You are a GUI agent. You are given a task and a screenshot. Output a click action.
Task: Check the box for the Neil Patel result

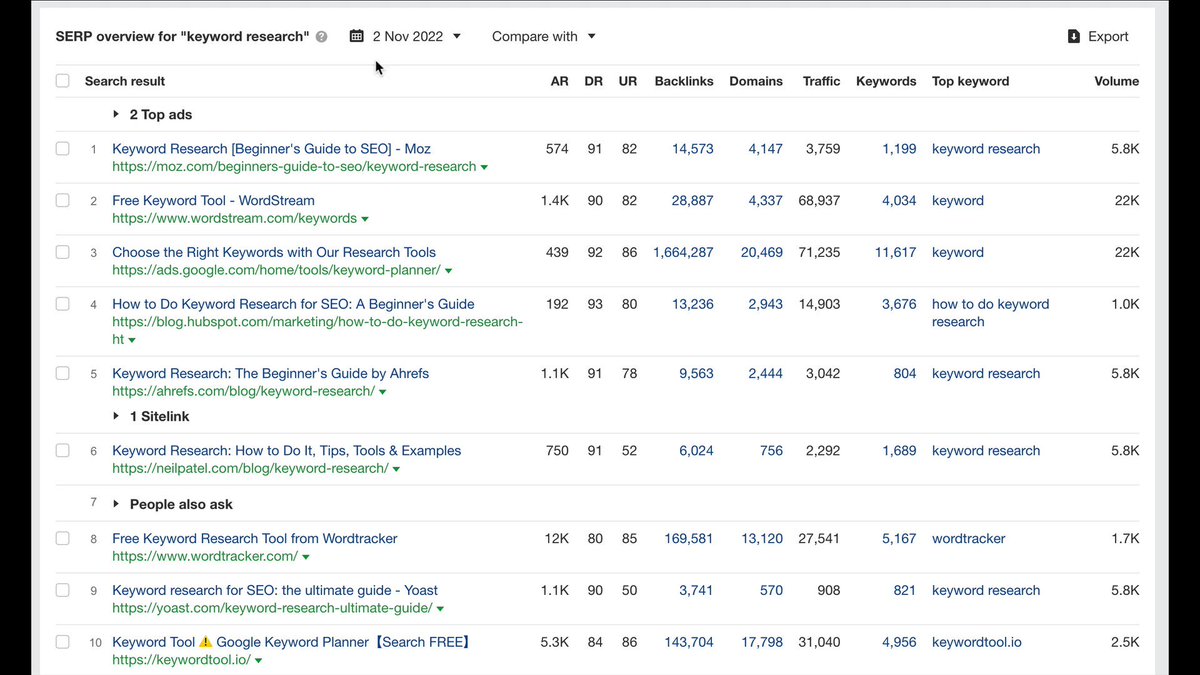63,451
